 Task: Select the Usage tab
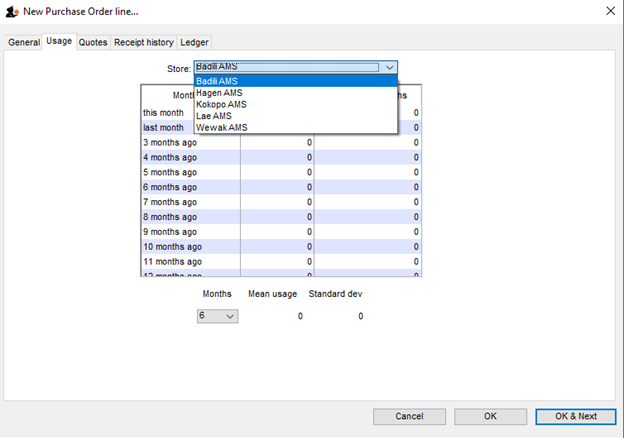pyautogui.click(x=59, y=42)
